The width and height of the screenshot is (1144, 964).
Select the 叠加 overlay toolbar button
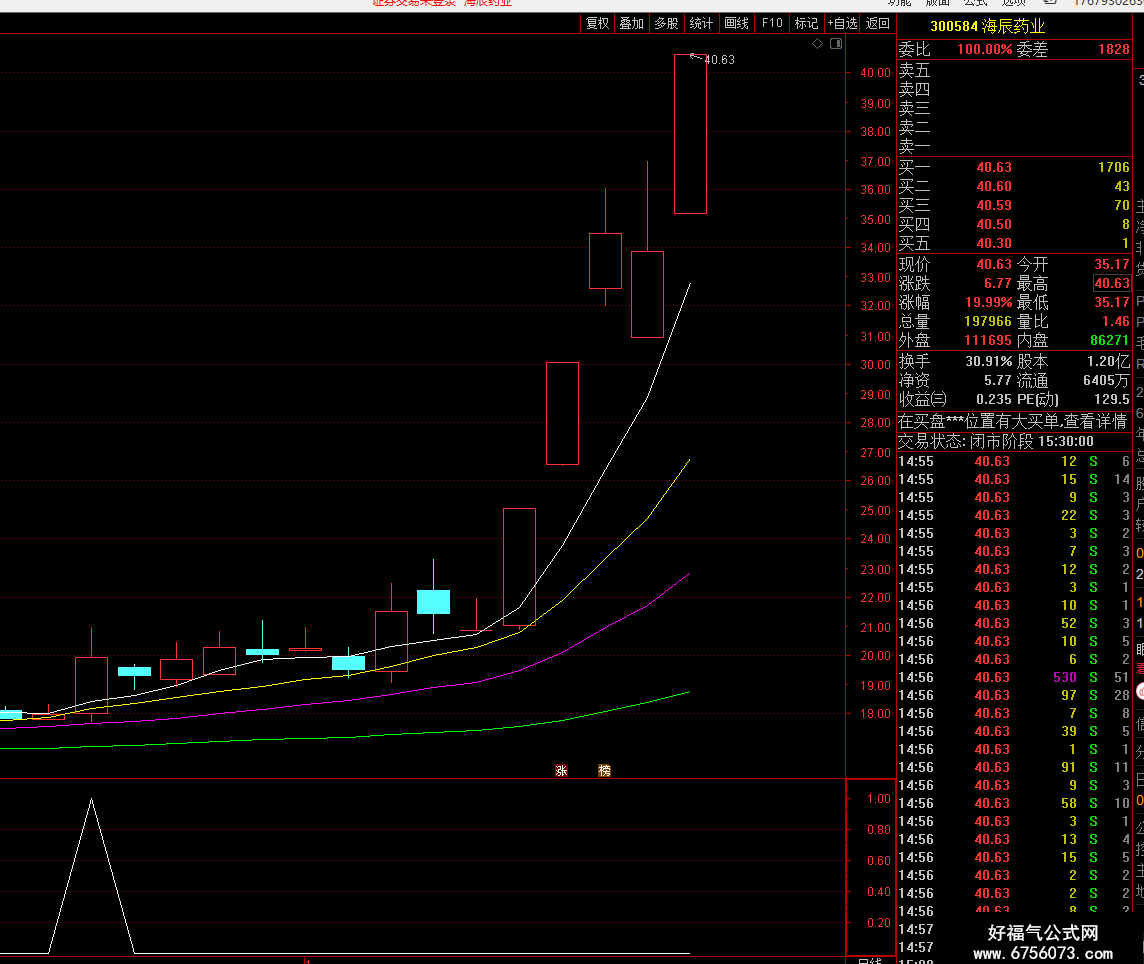pyautogui.click(x=632, y=23)
